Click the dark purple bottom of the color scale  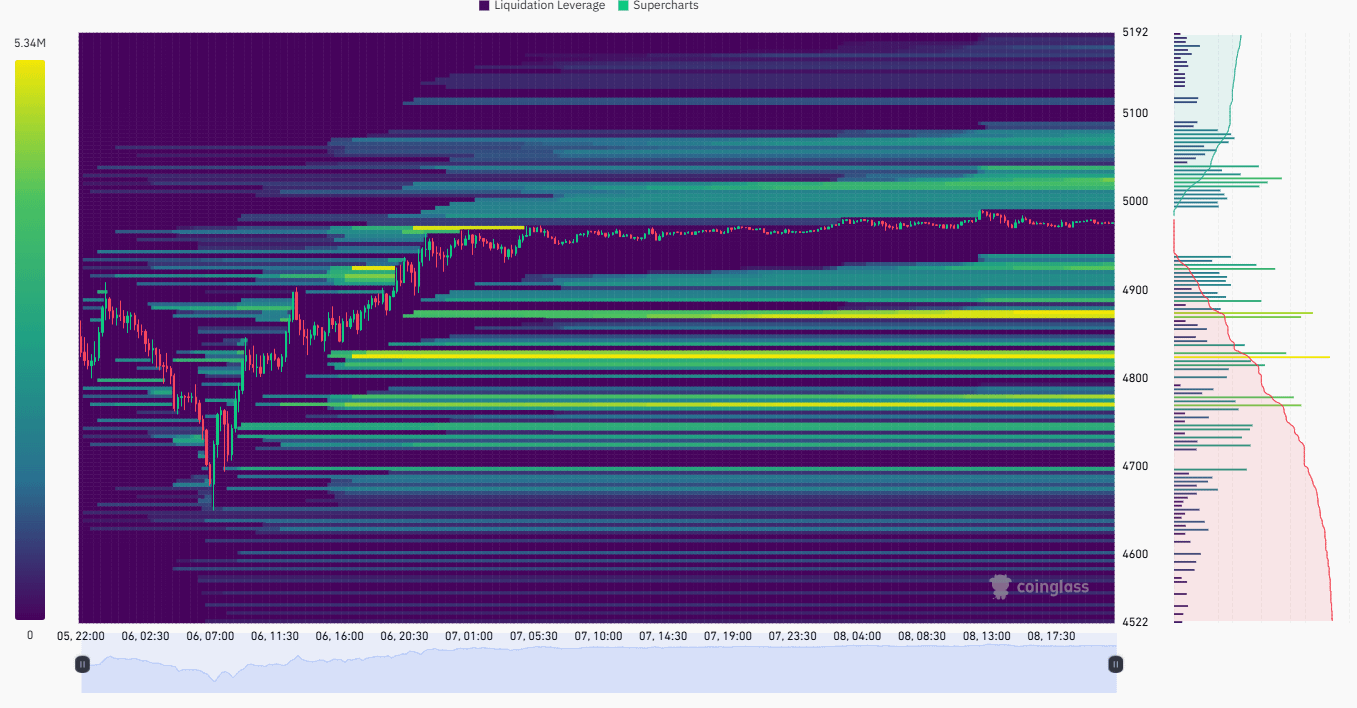(30, 612)
